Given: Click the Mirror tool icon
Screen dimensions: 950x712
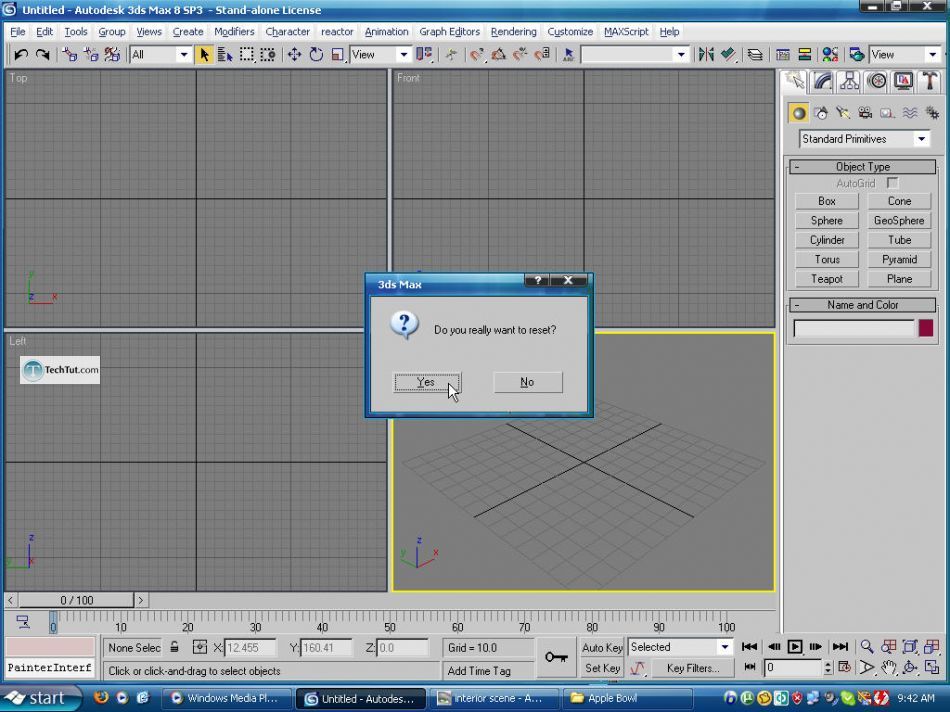Looking at the screenshot, I should [706, 55].
